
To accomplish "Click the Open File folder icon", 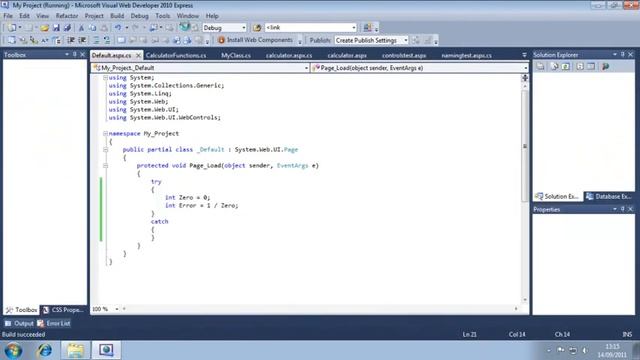I will click(x=44, y=28).
